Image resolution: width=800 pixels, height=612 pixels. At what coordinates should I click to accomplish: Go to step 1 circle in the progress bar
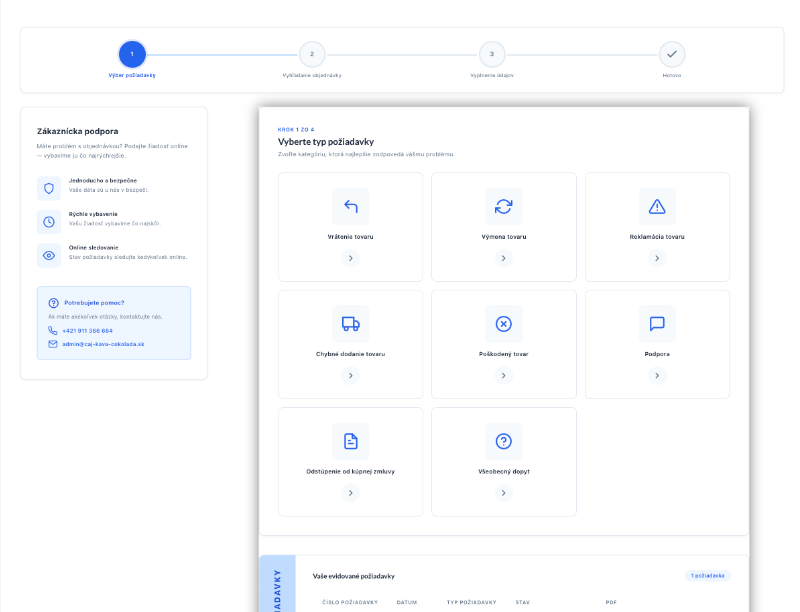[132, 54]
